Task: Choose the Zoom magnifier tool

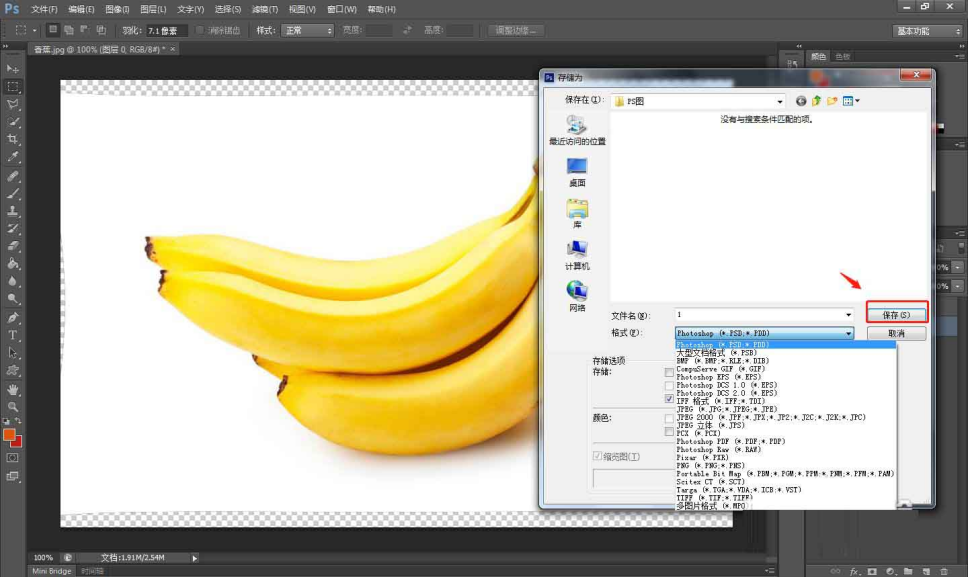Action: click(13, 407)
